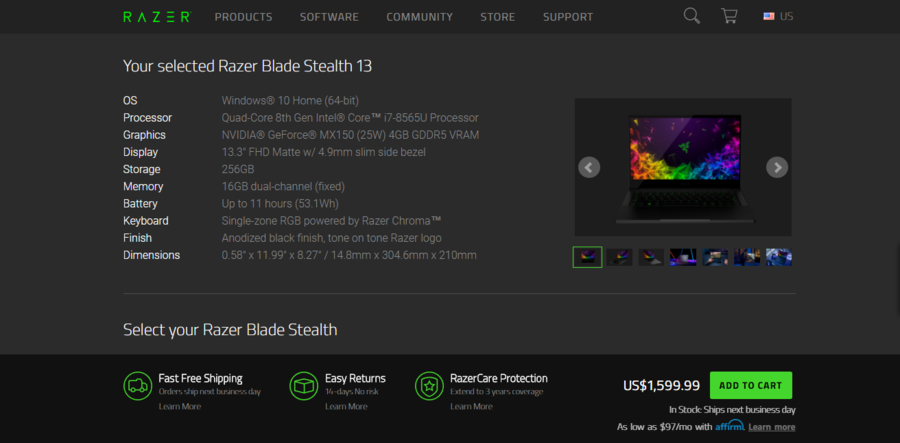
Task: Select thumbnail with person in blue room
Action: tap(747, 257)
